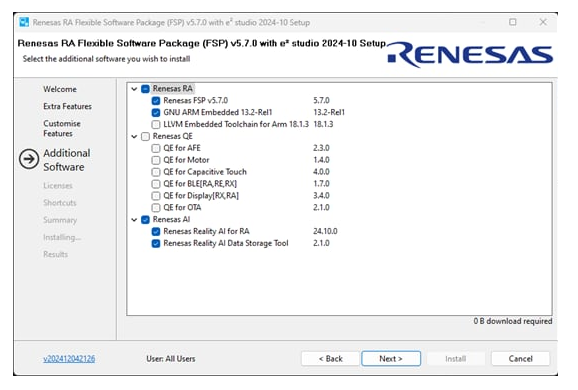Enable QE for Motor
This screenshot has height=390, width=578.
[x=156, y=160]
